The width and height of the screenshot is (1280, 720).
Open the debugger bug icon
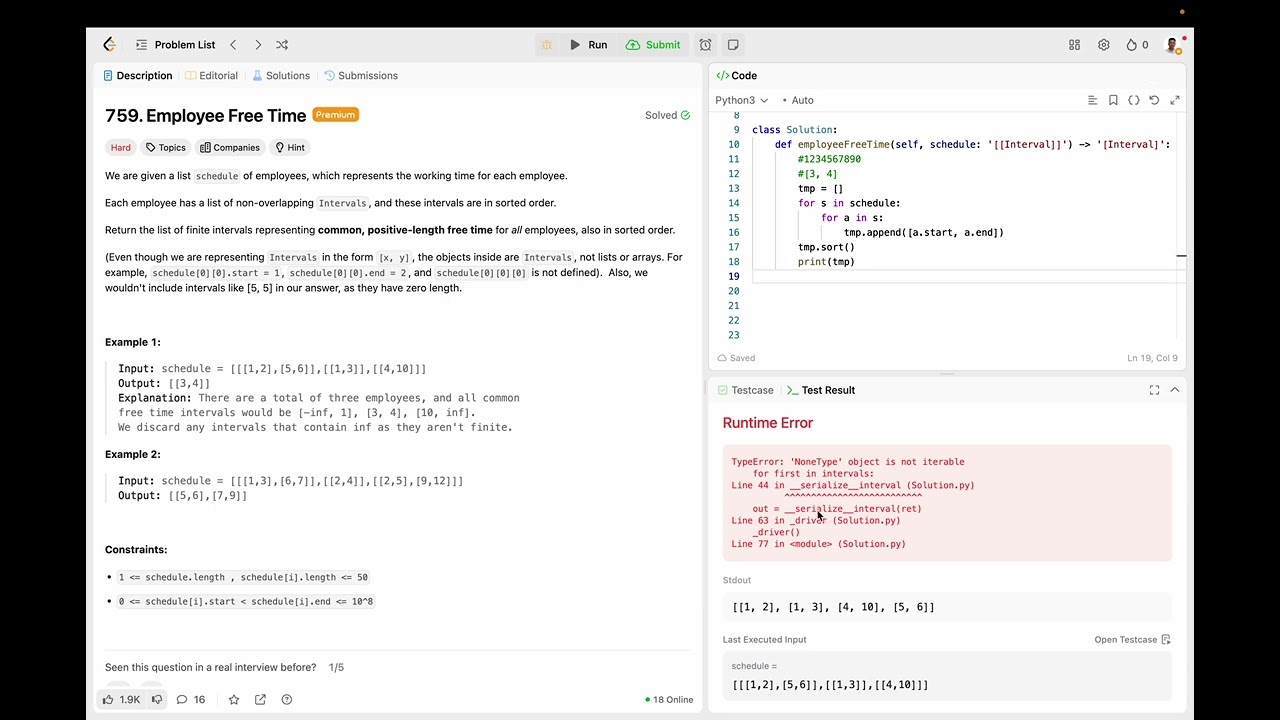546,45
